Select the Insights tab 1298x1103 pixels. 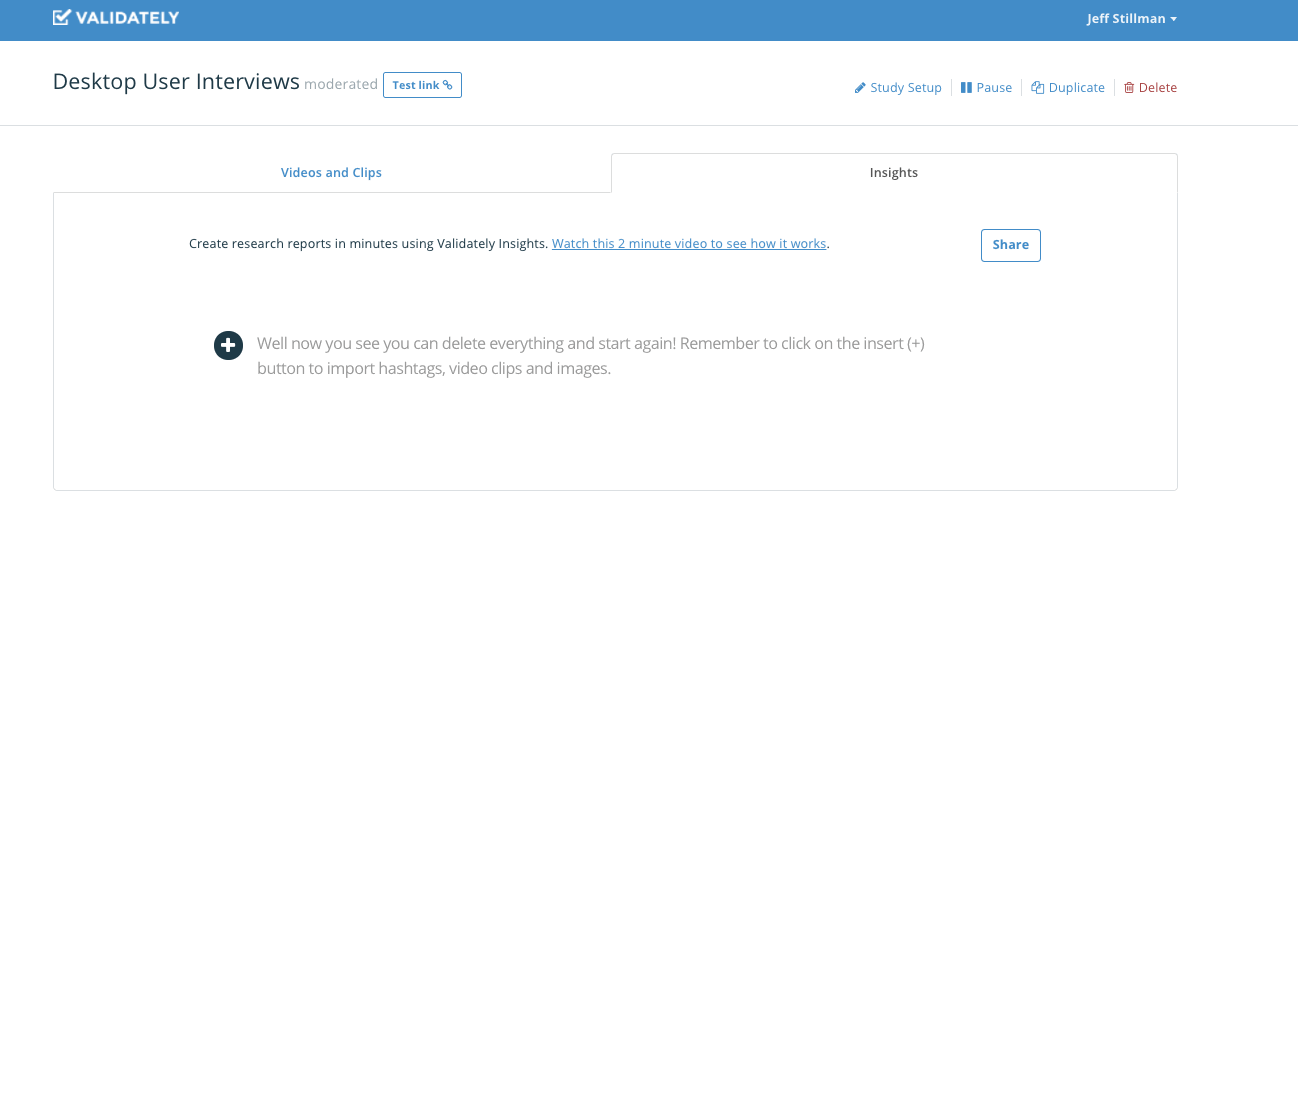[894, 173]
